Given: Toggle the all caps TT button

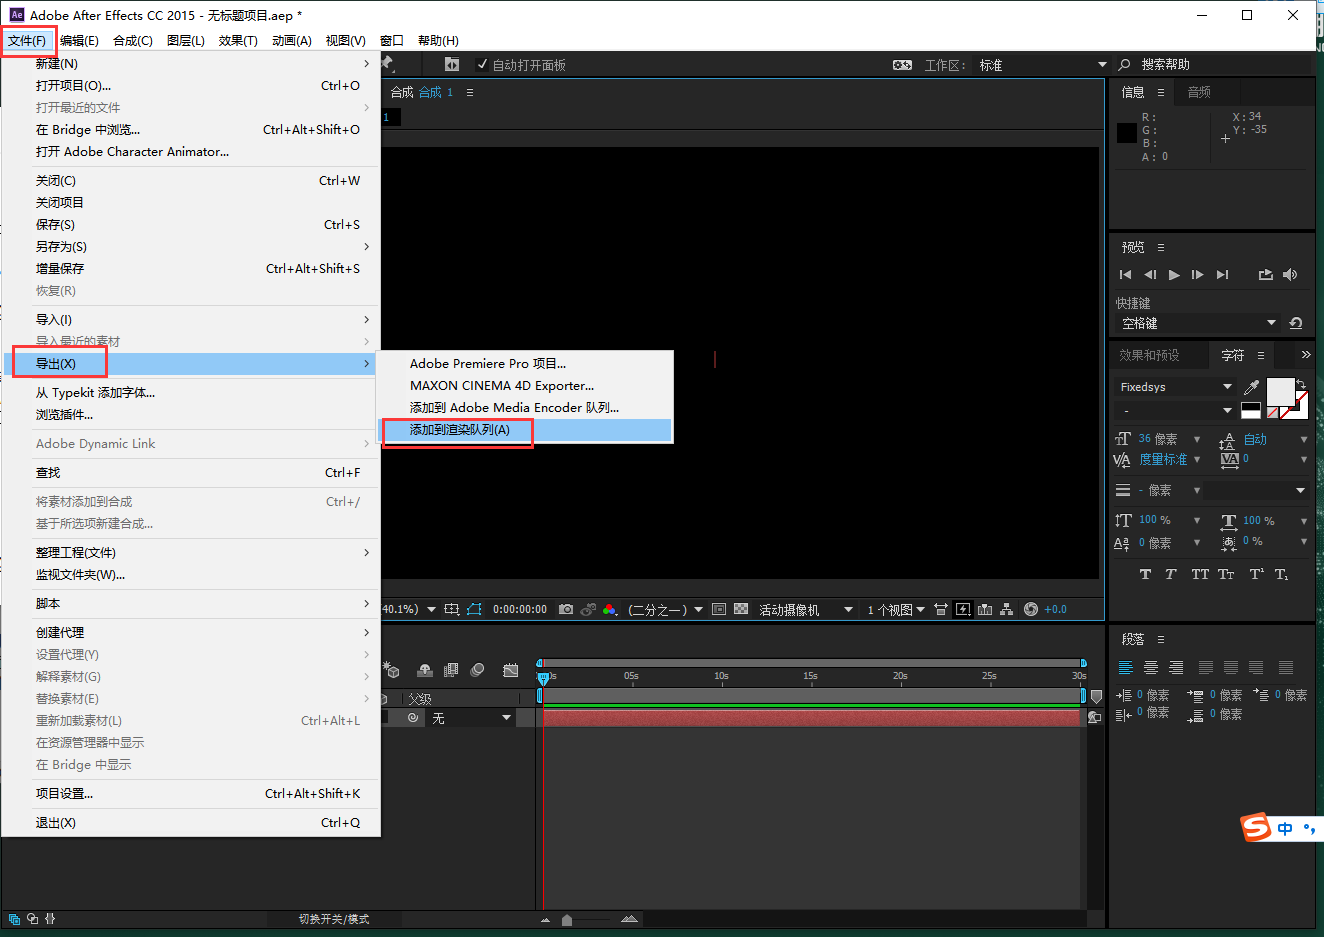Looking at the screenshot, I should pyautogui.click(x=1200, y=574).
